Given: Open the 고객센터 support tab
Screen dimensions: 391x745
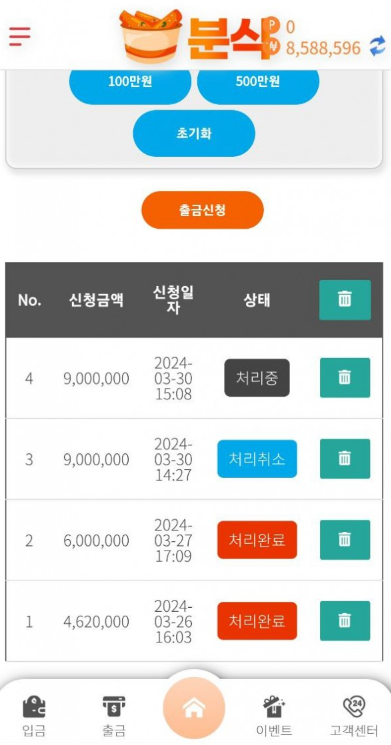Looking at the screenshot, I should (x=354, y=716).
